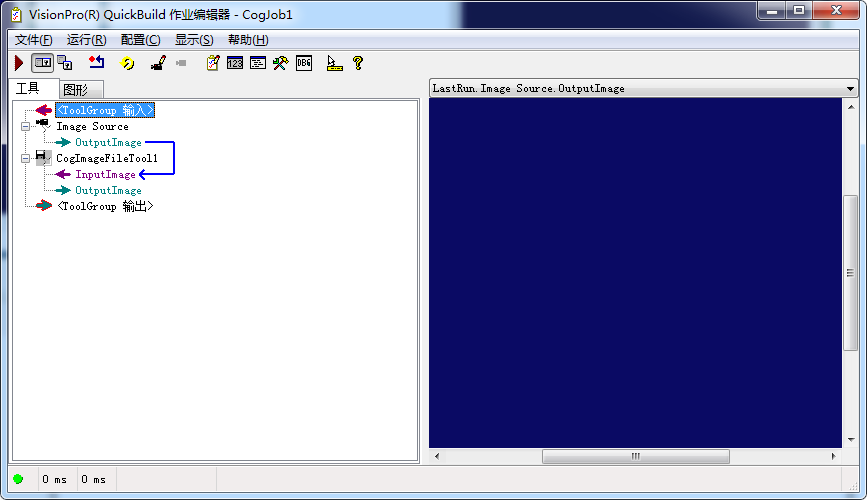
Task: Open the LastRun.Image Source.OutputImage dropdown
Action: 850,88
